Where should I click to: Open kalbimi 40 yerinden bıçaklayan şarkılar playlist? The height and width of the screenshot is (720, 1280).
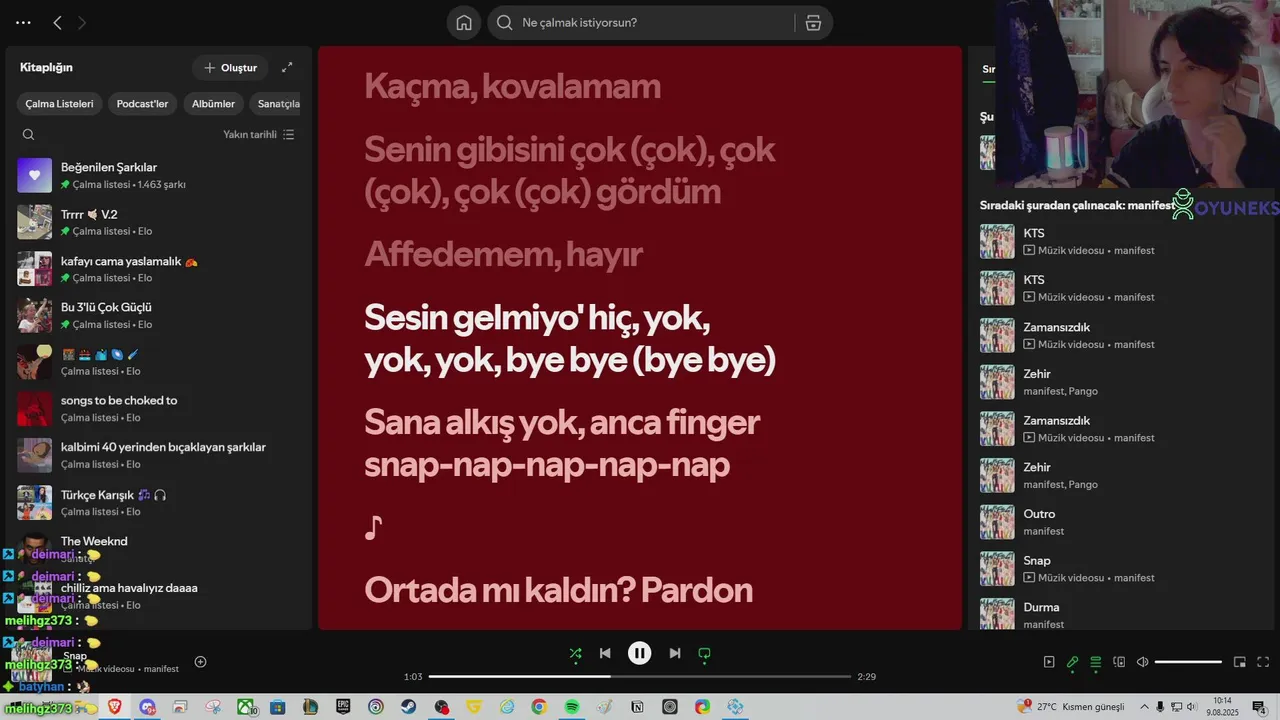coord(160,455)
